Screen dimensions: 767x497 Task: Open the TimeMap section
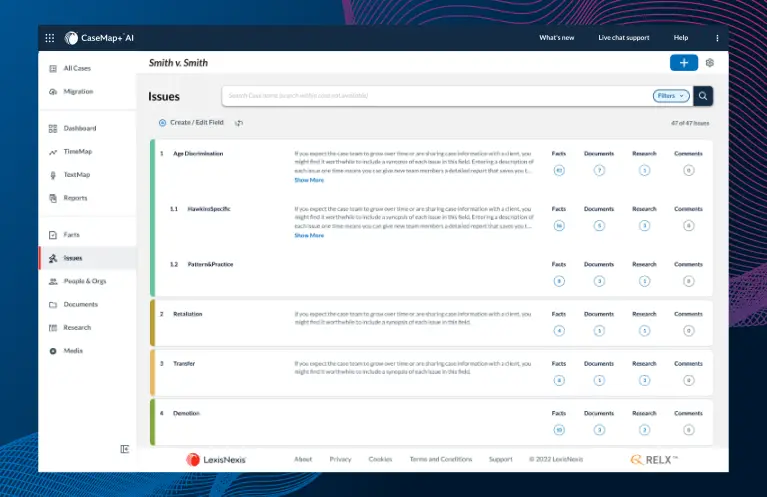(x=78, y=152)
